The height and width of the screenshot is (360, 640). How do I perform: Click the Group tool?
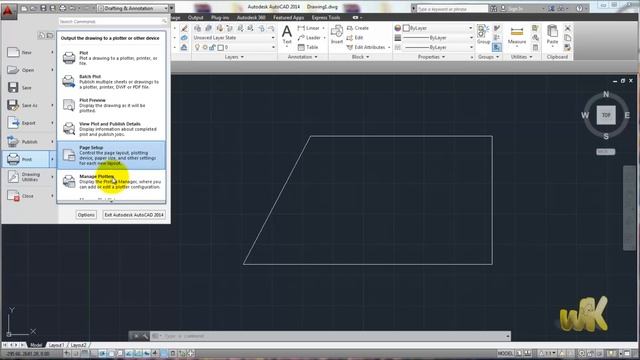click(483, 34)
